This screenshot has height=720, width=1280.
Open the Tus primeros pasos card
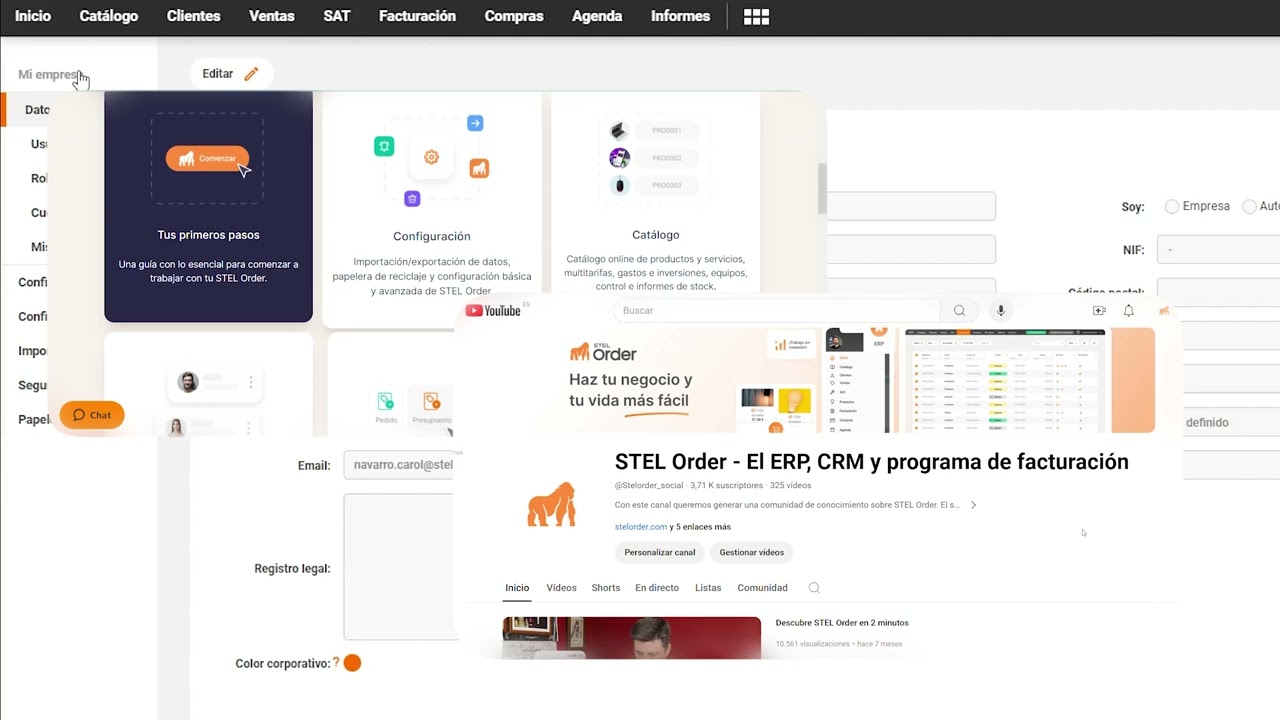click(x=208, y=207)
